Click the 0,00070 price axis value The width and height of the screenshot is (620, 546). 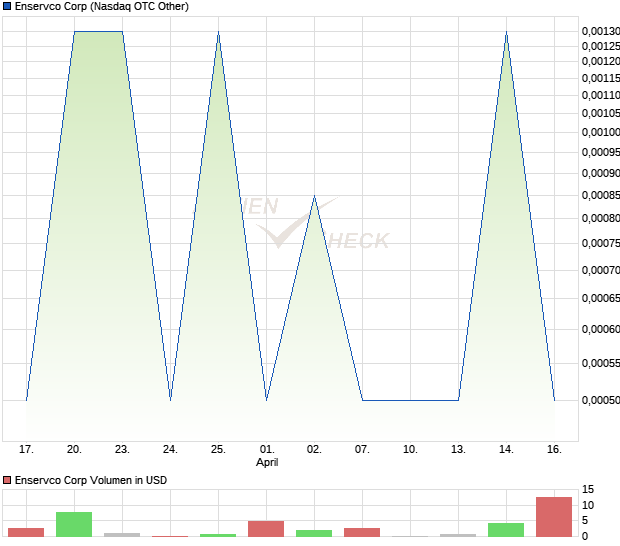pyautogui.click(x=601, y=270)
